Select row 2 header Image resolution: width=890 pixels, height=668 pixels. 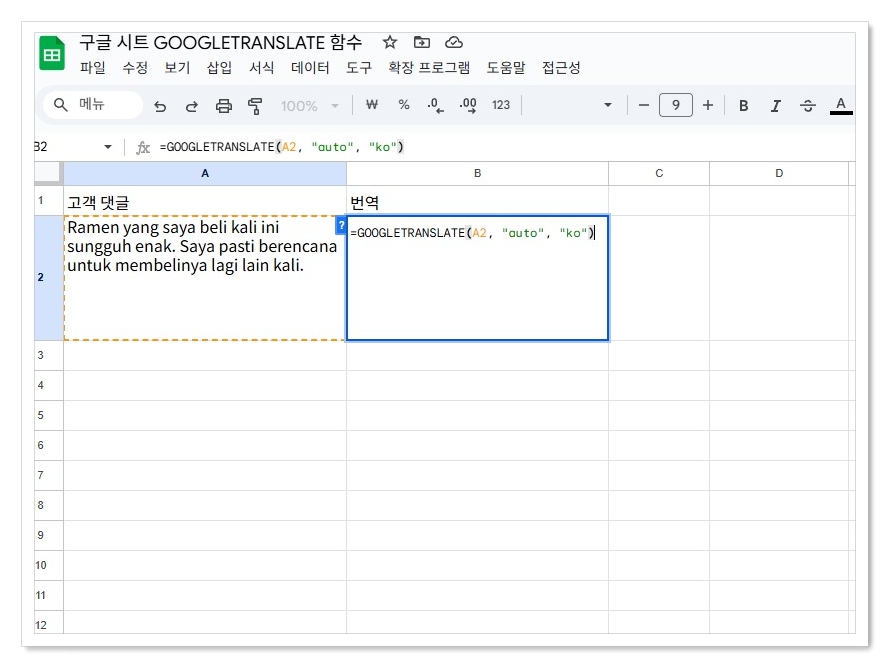click(48, 278)
